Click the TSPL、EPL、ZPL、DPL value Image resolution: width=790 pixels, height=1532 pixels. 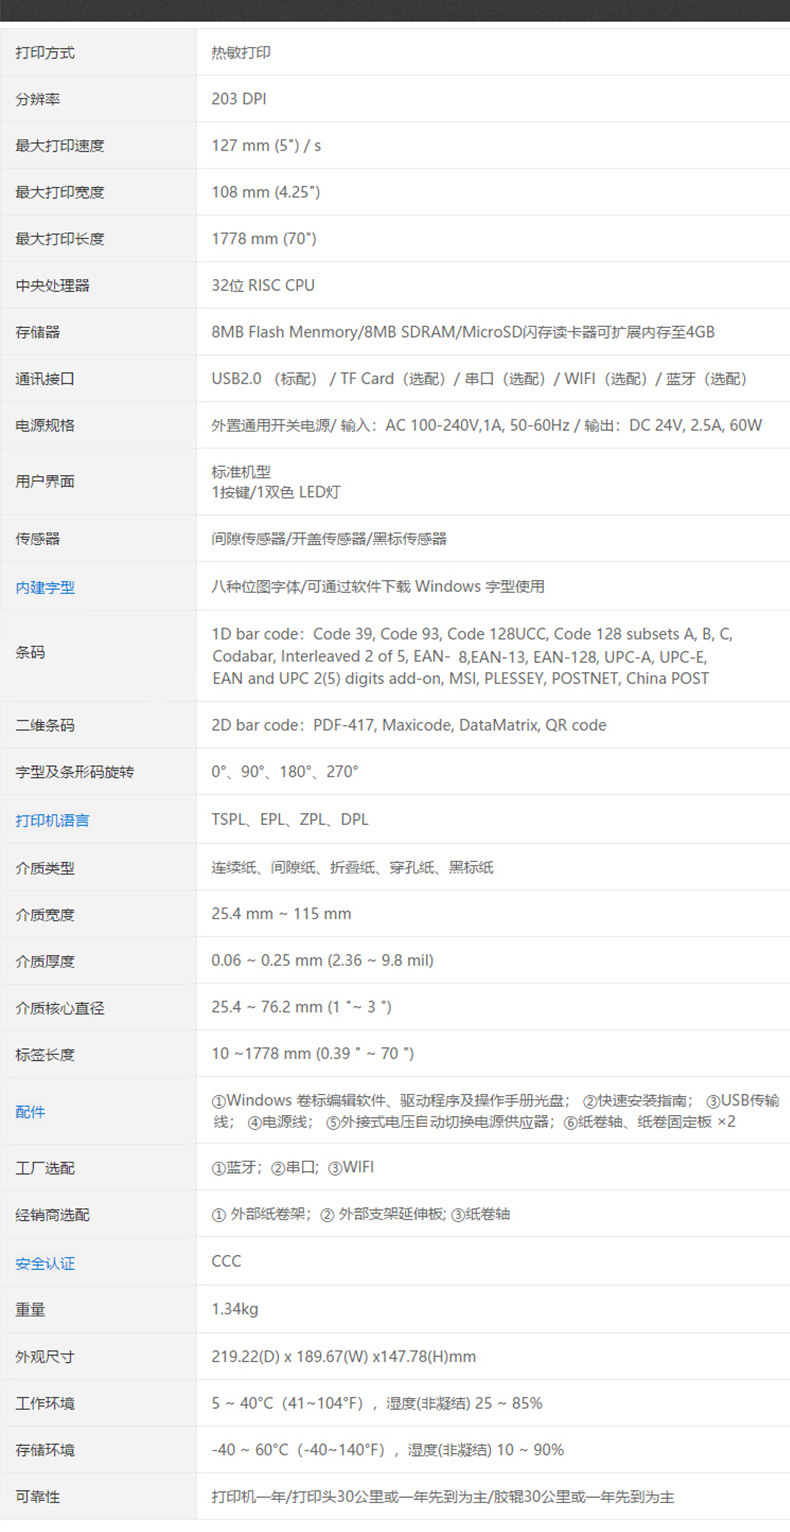click(x=290, y=819)
